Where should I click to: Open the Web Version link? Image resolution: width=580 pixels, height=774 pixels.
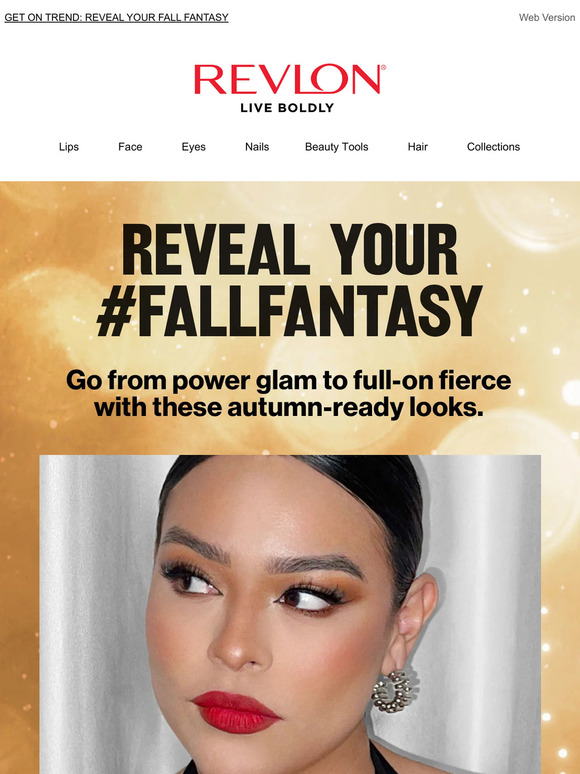tap(547, 17)
